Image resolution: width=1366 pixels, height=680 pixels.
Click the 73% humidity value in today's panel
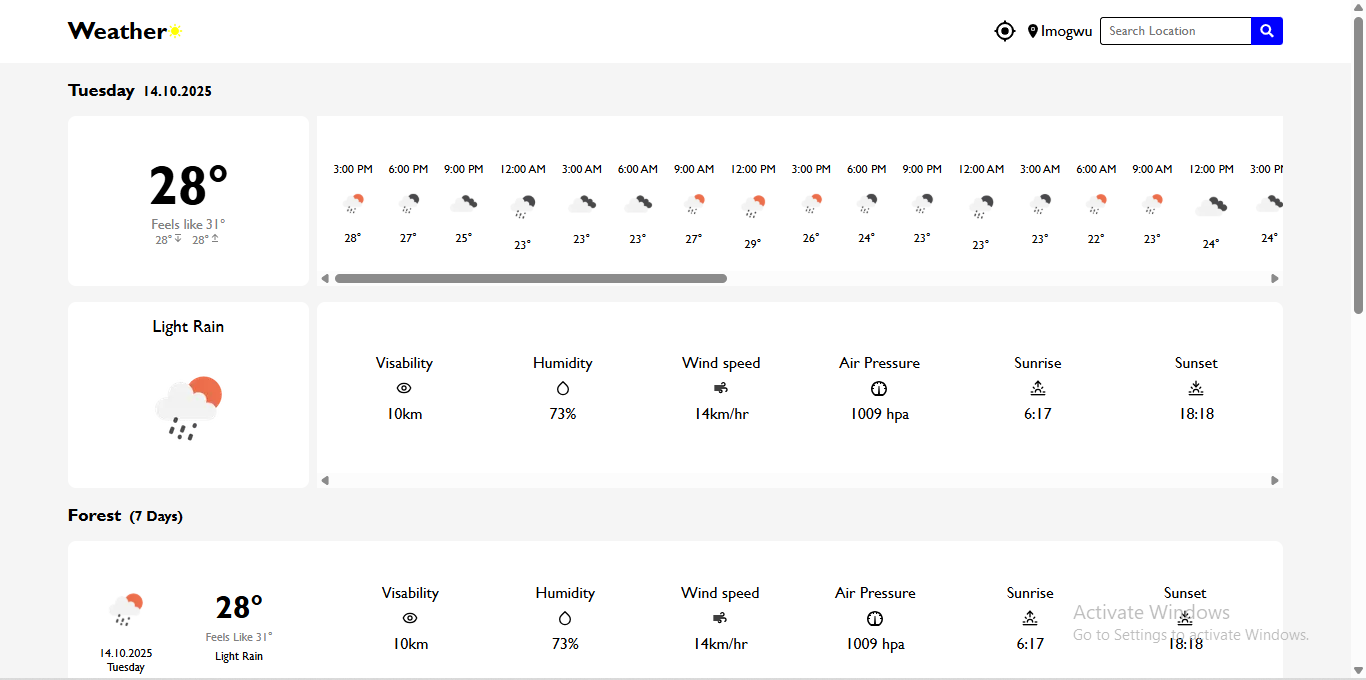[x=563, y=414]
